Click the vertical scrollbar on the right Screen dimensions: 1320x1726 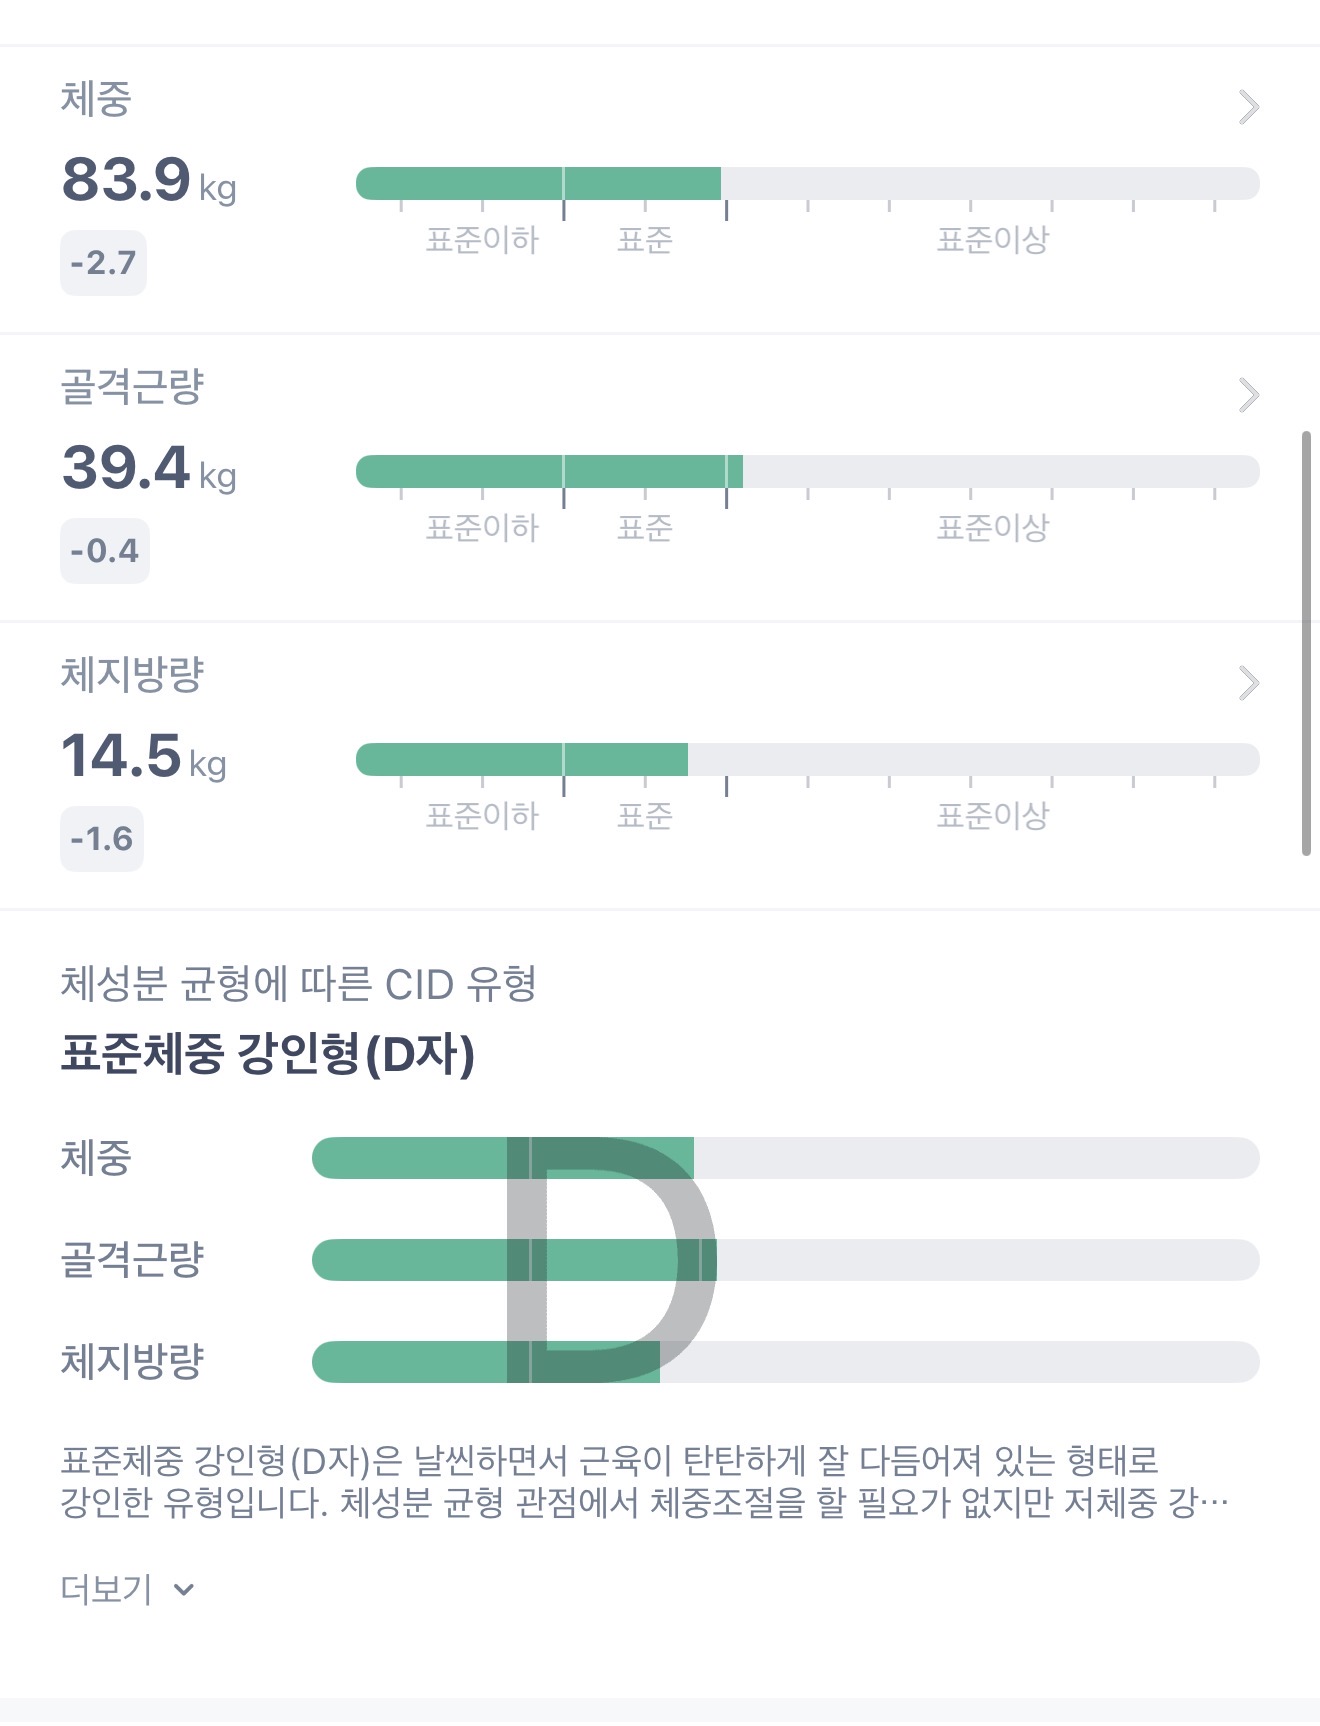[1306, 643]
